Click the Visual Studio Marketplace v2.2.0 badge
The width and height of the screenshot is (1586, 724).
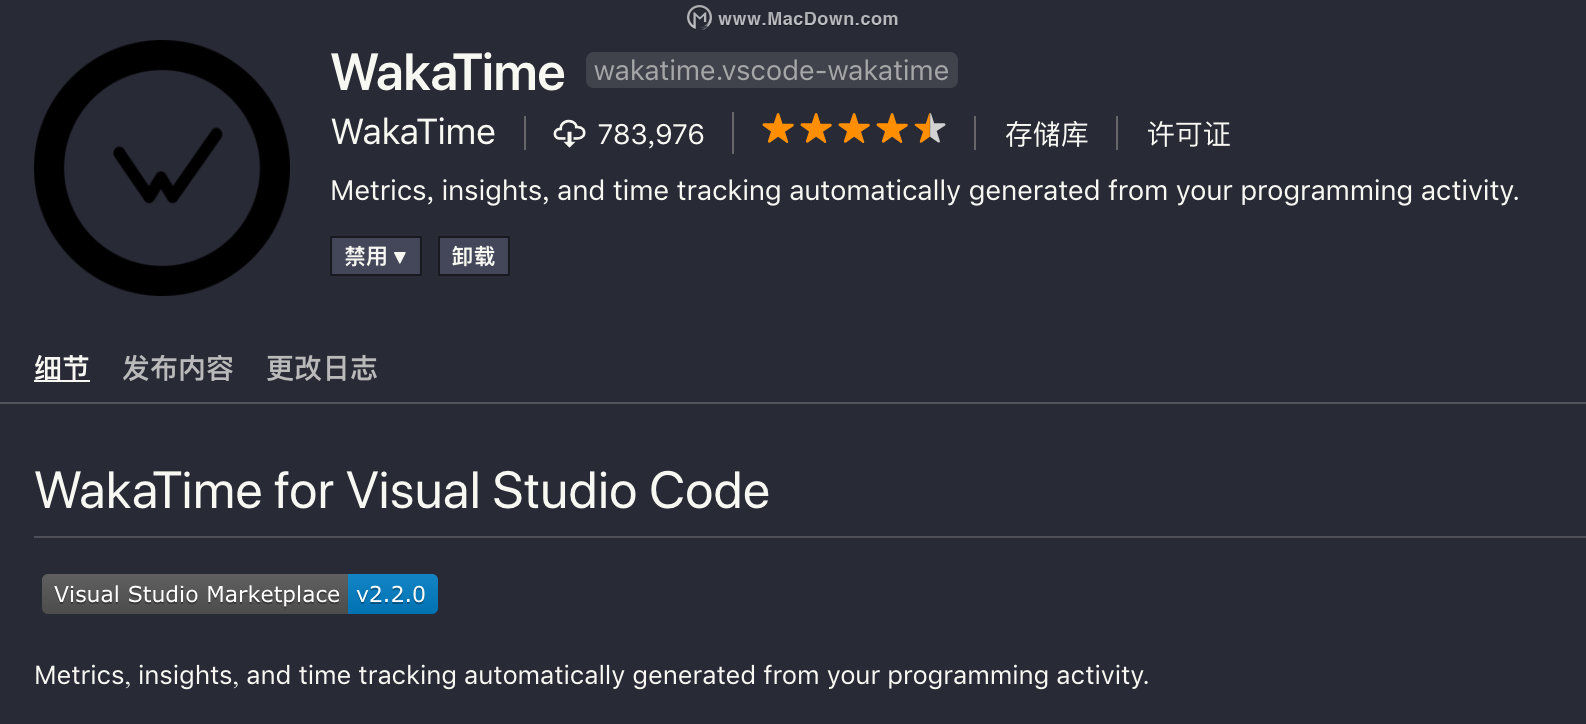[x=240, y=594]
